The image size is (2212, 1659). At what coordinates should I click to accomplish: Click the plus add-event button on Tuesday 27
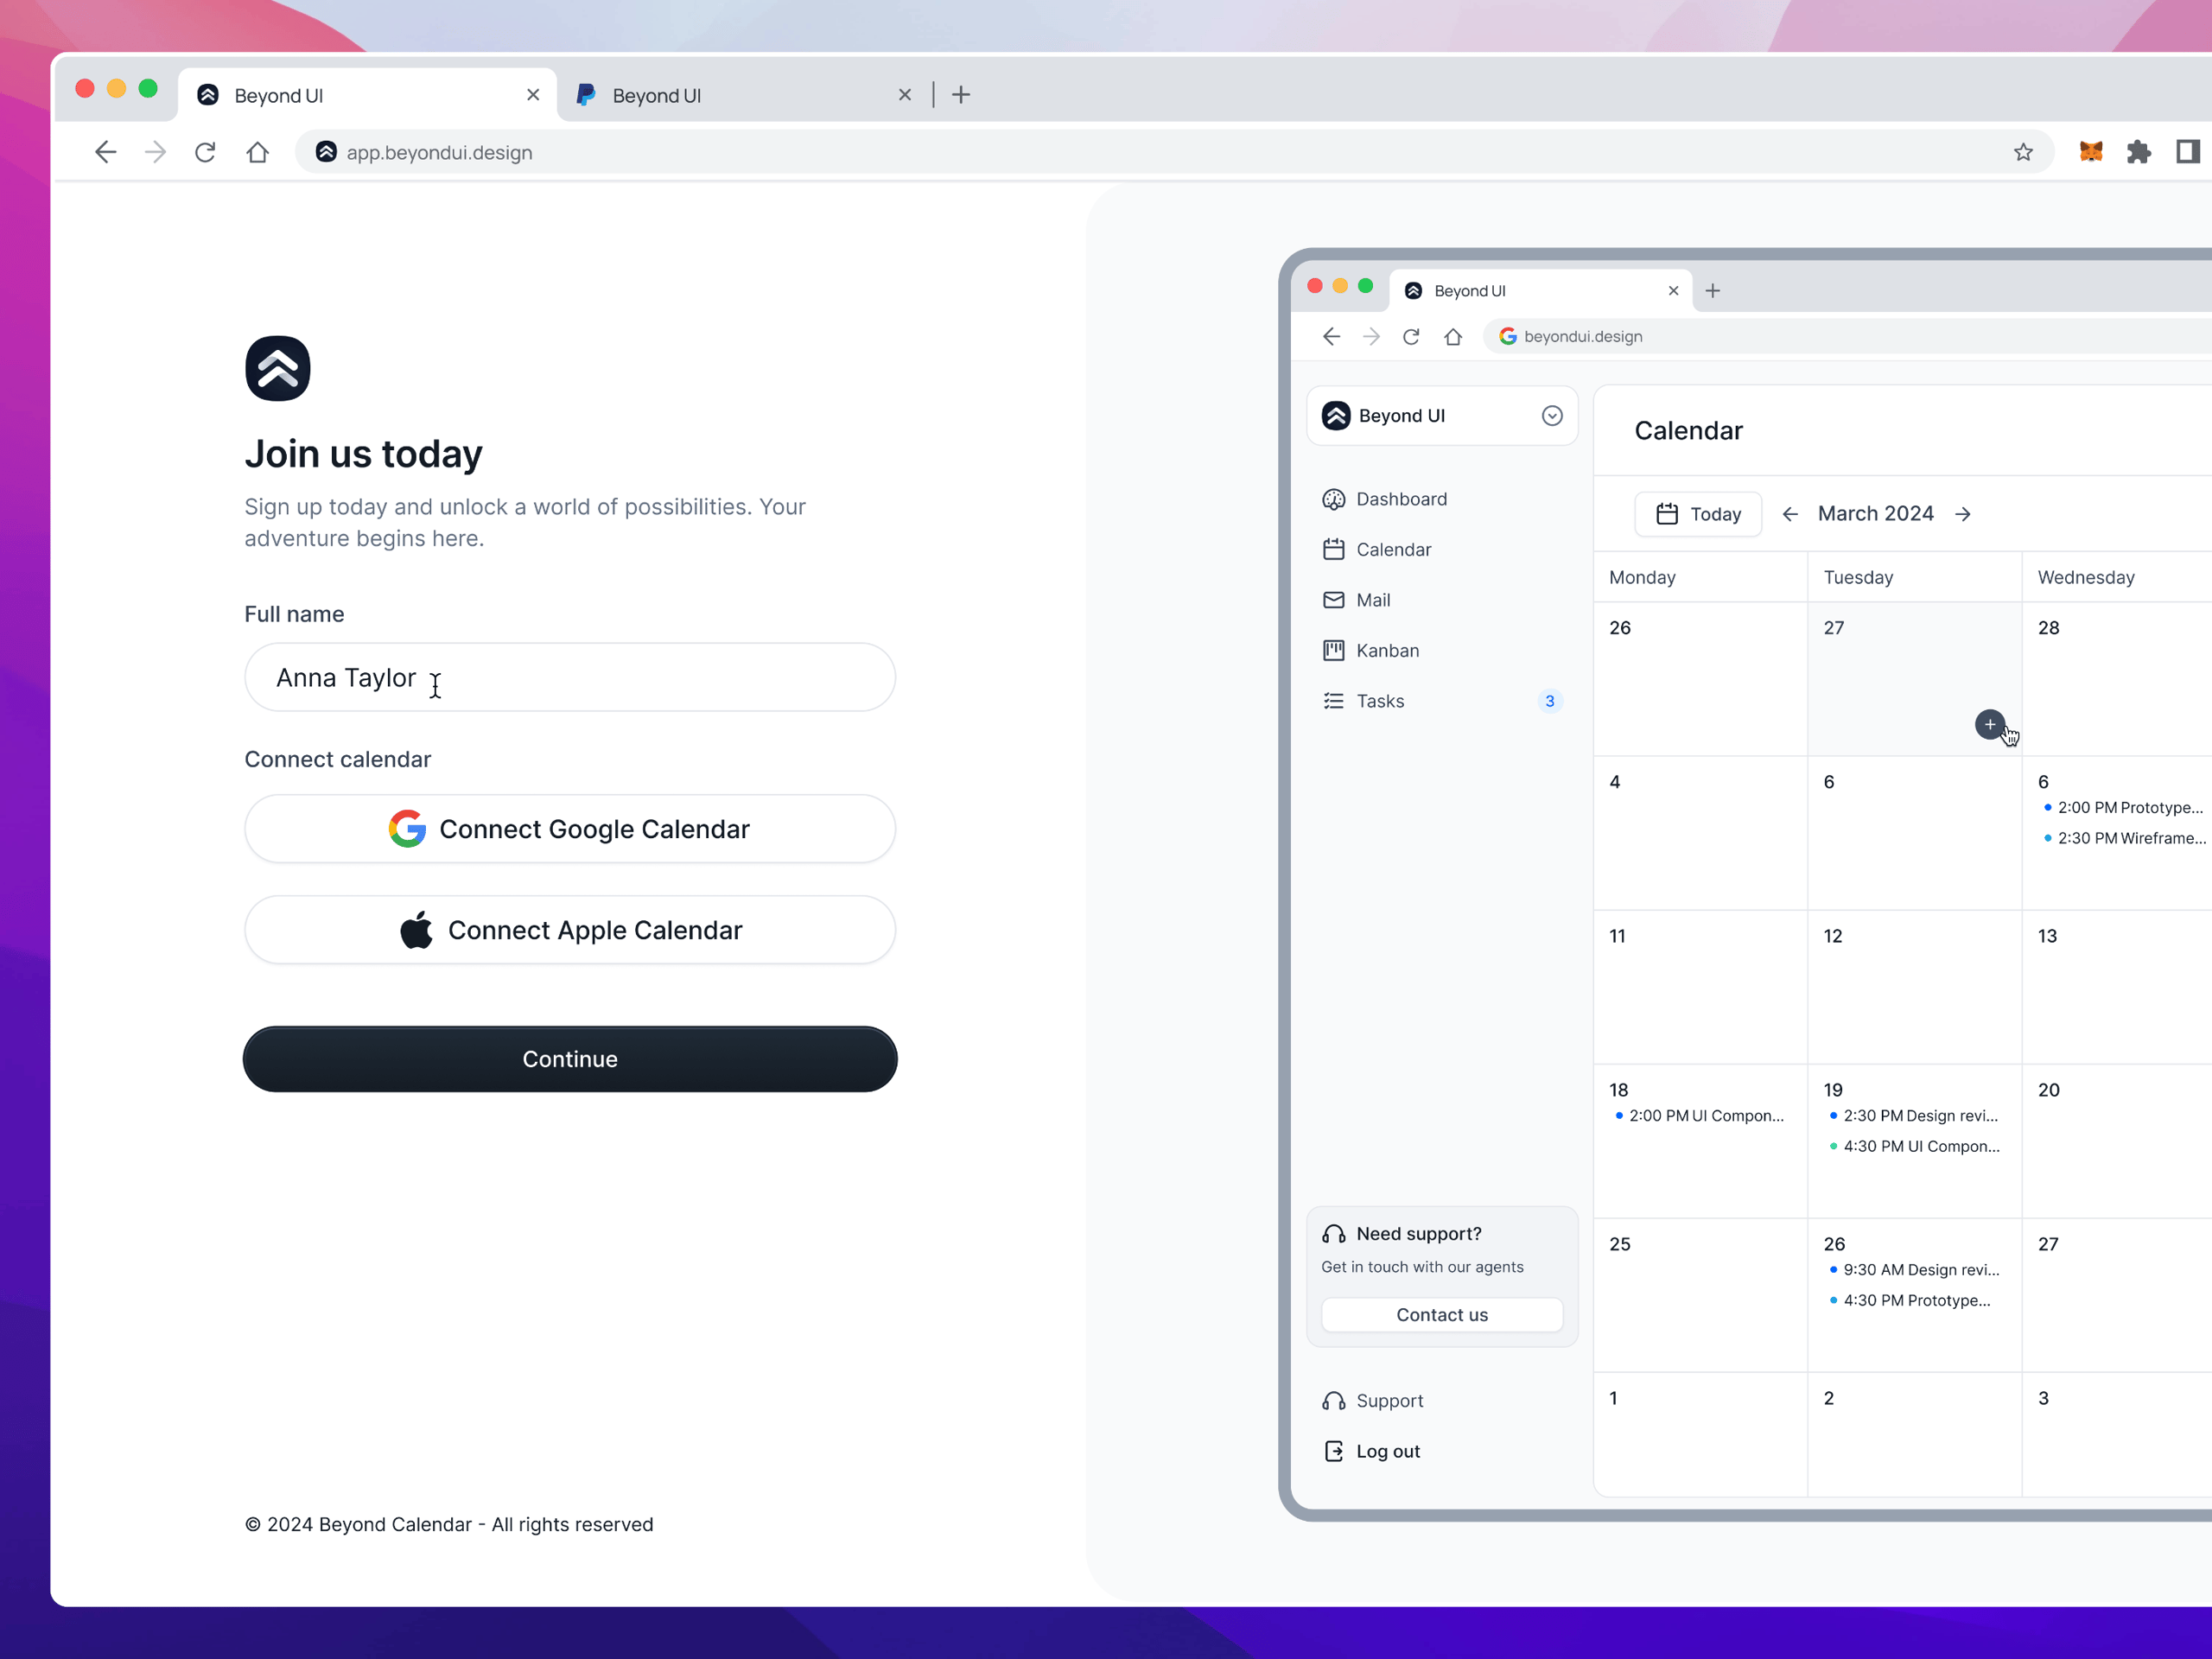(1990, 725)
